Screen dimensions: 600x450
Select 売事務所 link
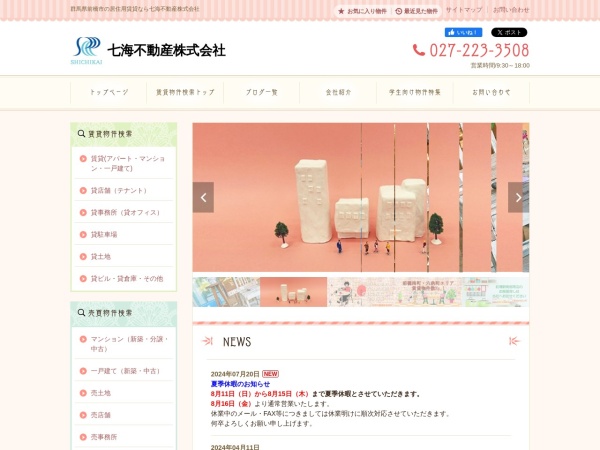point(124,437)
